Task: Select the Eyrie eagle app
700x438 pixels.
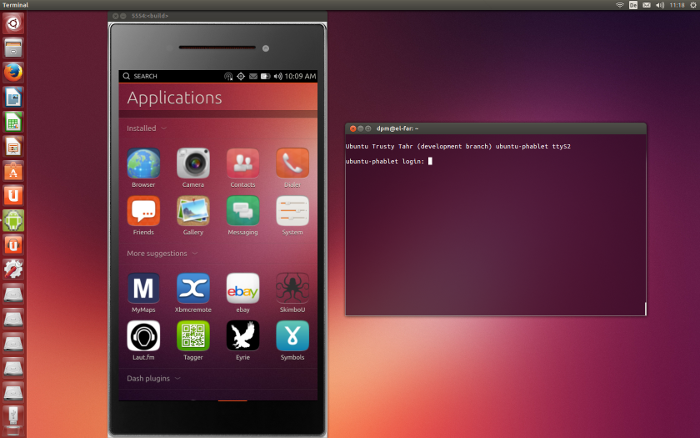Action: point(243,336)
